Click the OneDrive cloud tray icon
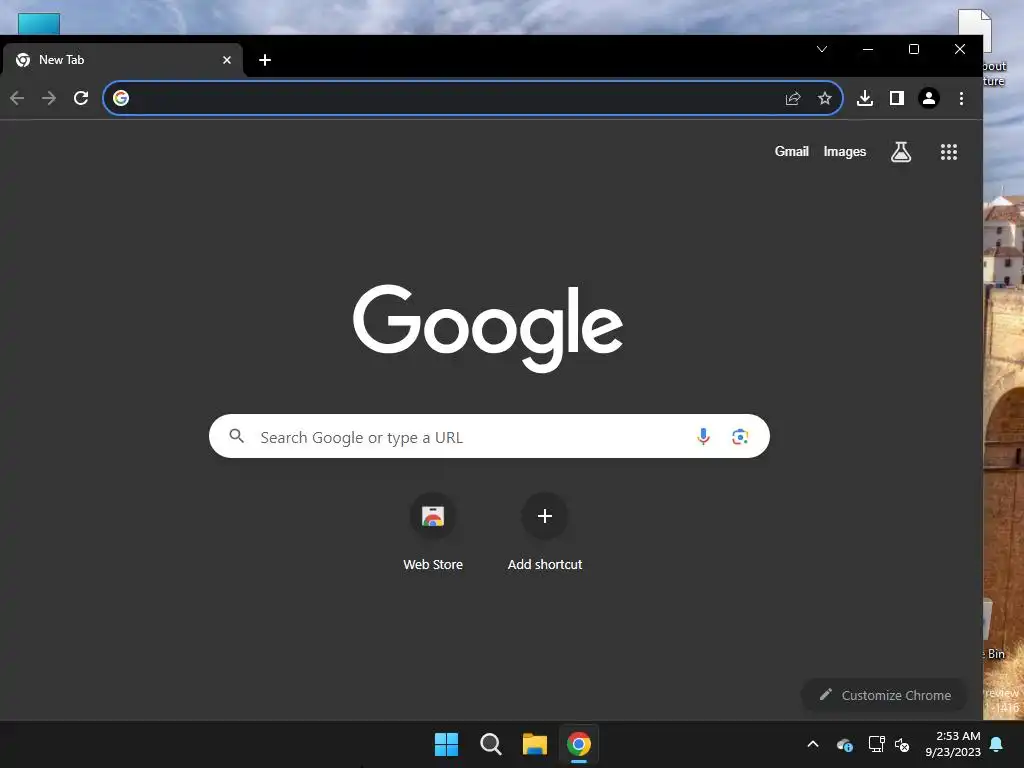 pyautogui.click(x=844, y=744)
